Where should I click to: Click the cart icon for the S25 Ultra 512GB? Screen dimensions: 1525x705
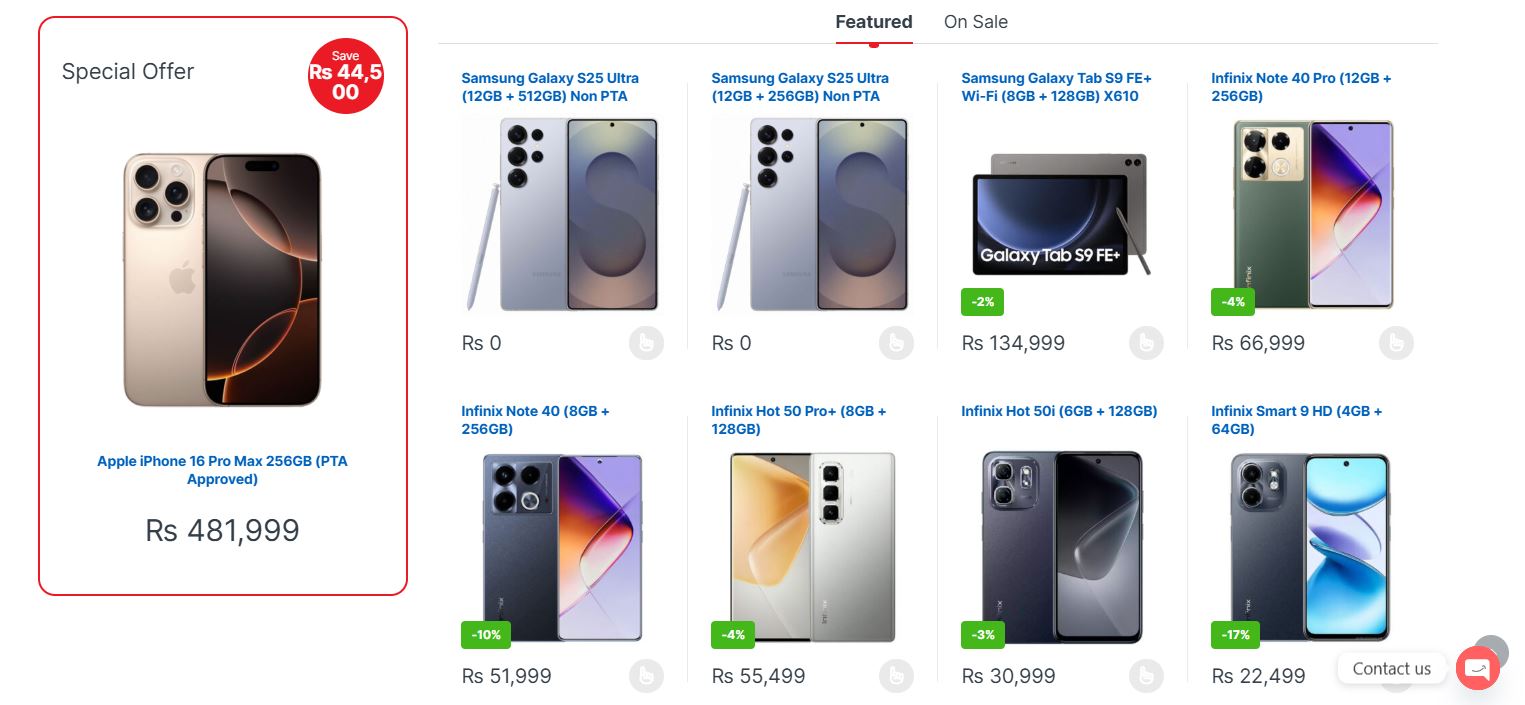coord(646,343)
